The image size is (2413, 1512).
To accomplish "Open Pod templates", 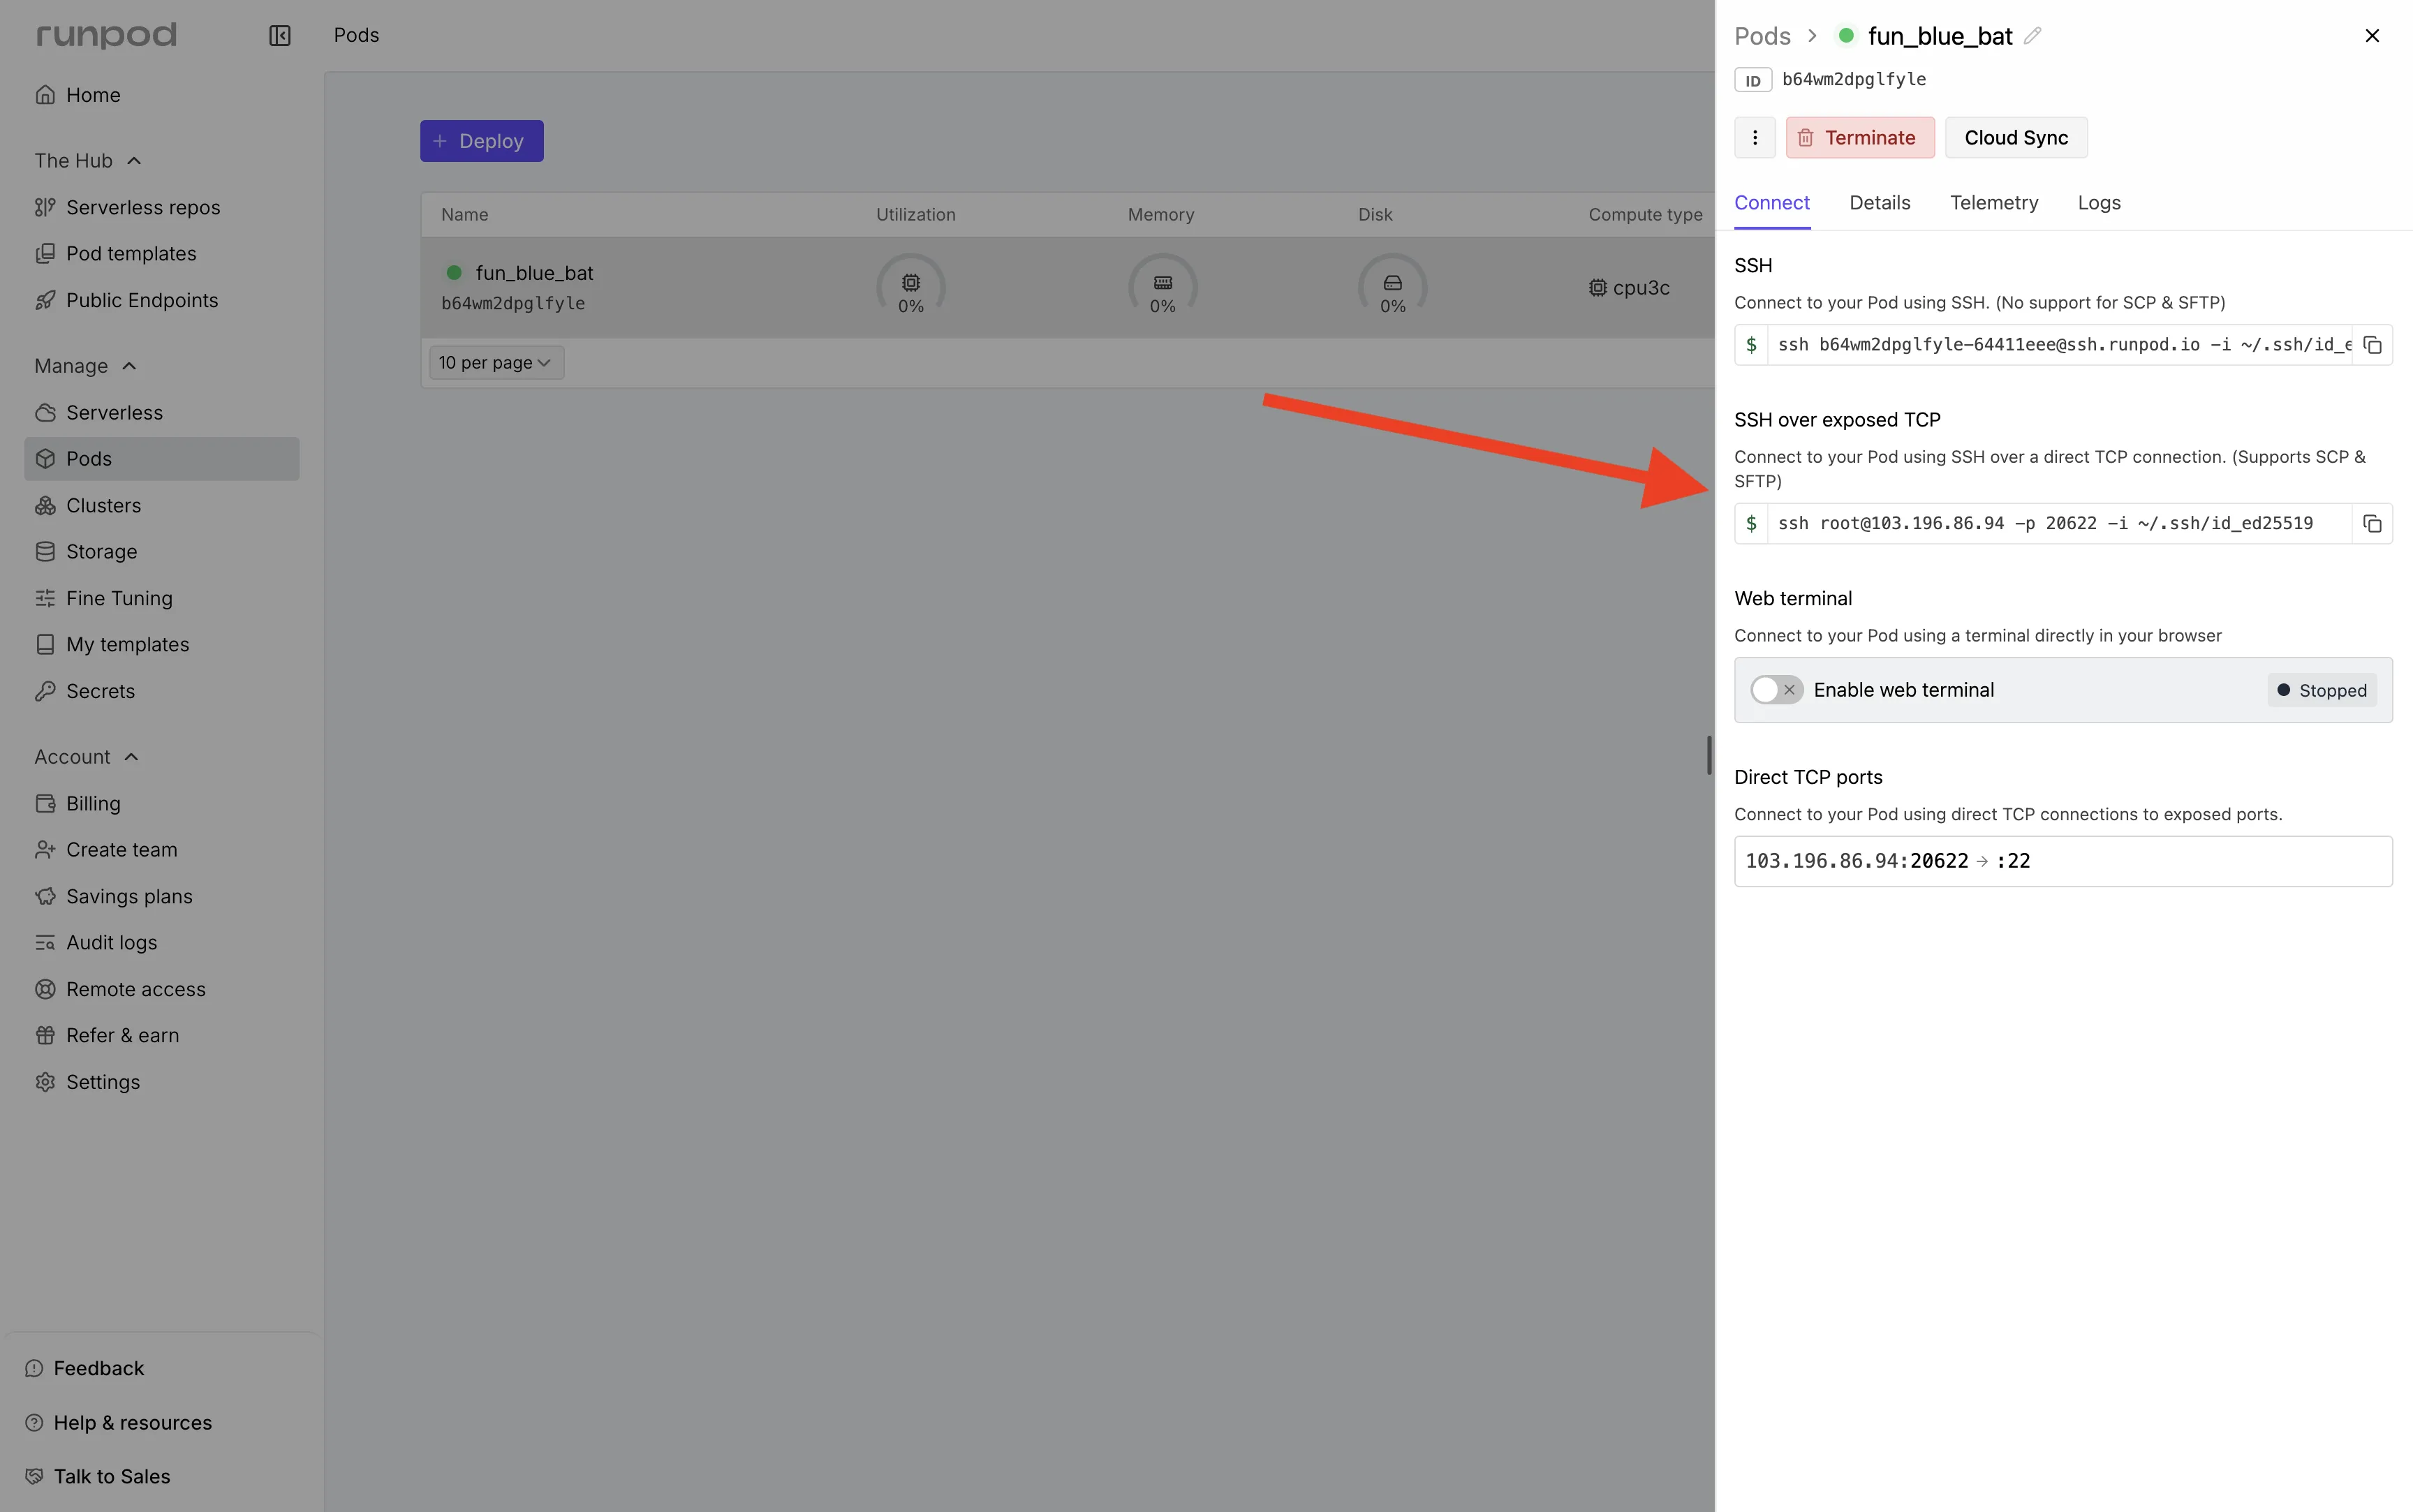I will click(x=162, y=254).
